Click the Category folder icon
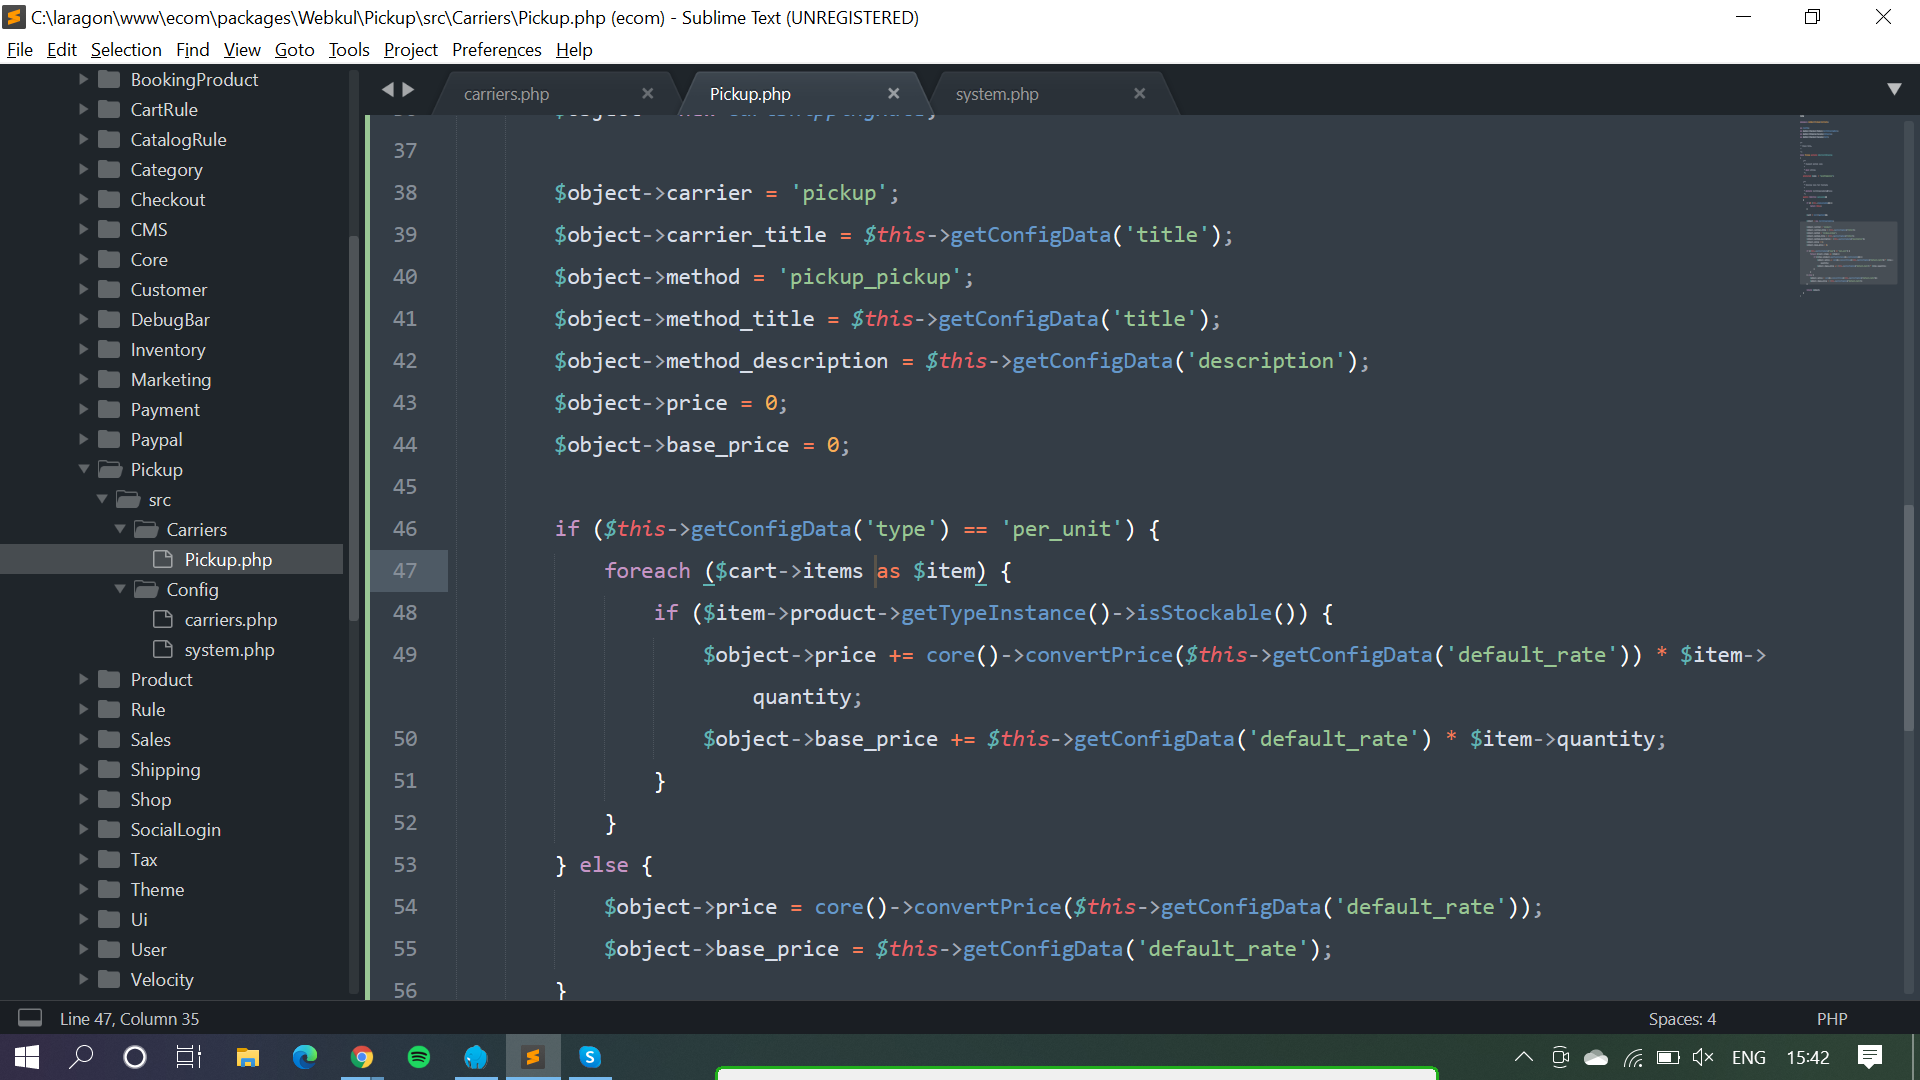The width and height of the screenshot is (1920, 1080). point(110,169)
